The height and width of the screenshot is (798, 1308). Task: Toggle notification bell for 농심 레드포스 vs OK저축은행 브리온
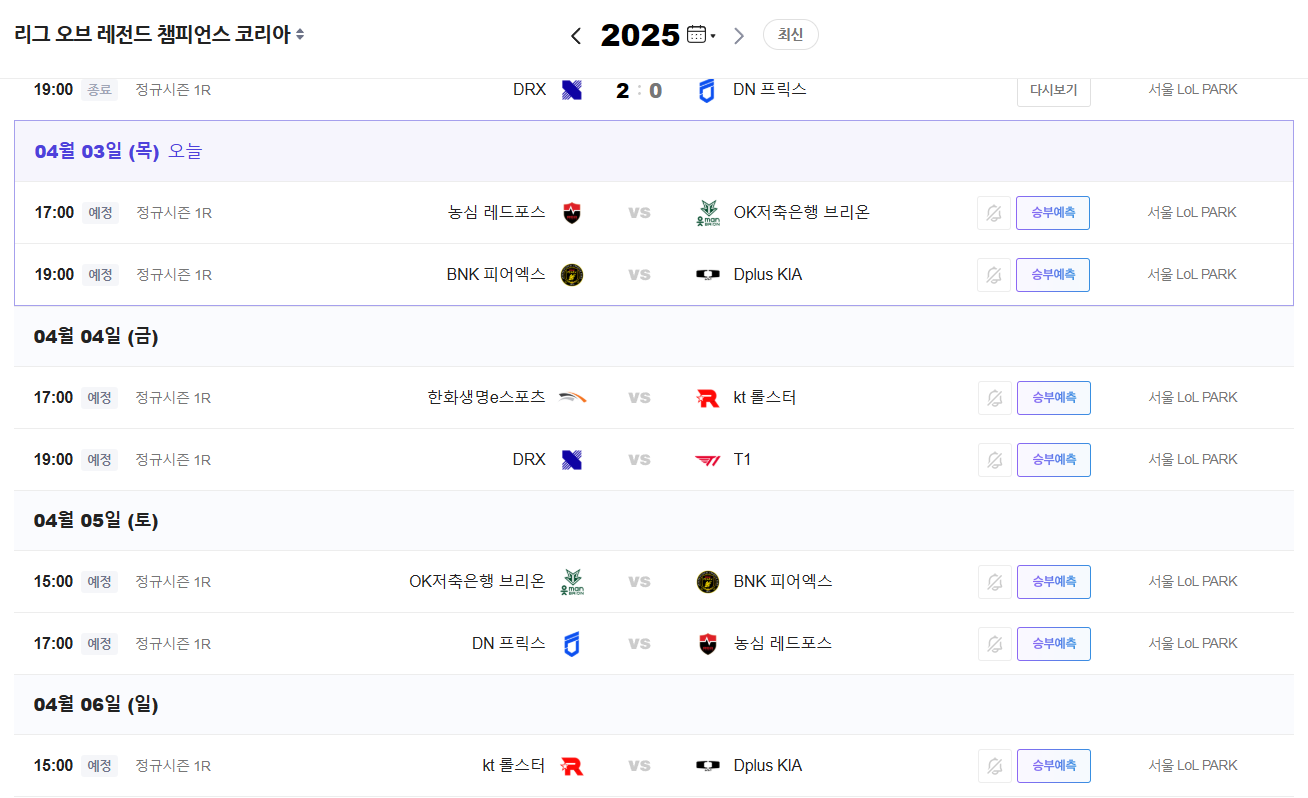[994, 213]
